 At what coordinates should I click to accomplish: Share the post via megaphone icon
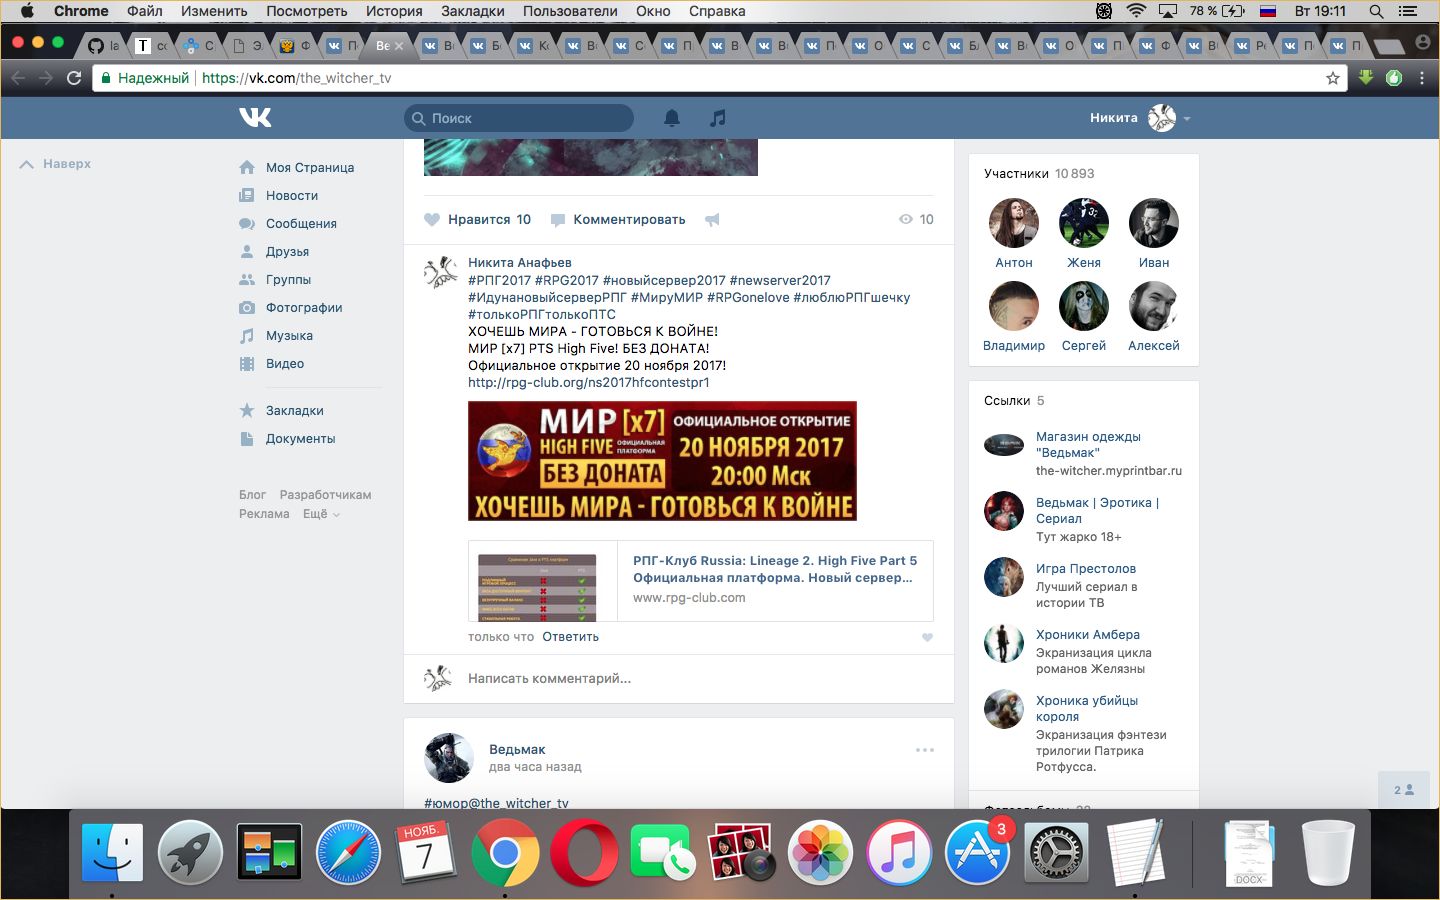point(712,220)
